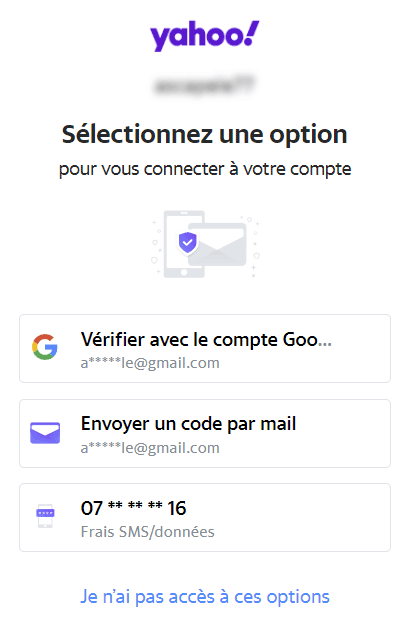Click masked Gmail address under mail code option
This screenshot has height=624, width=411.
pos(150,448)
